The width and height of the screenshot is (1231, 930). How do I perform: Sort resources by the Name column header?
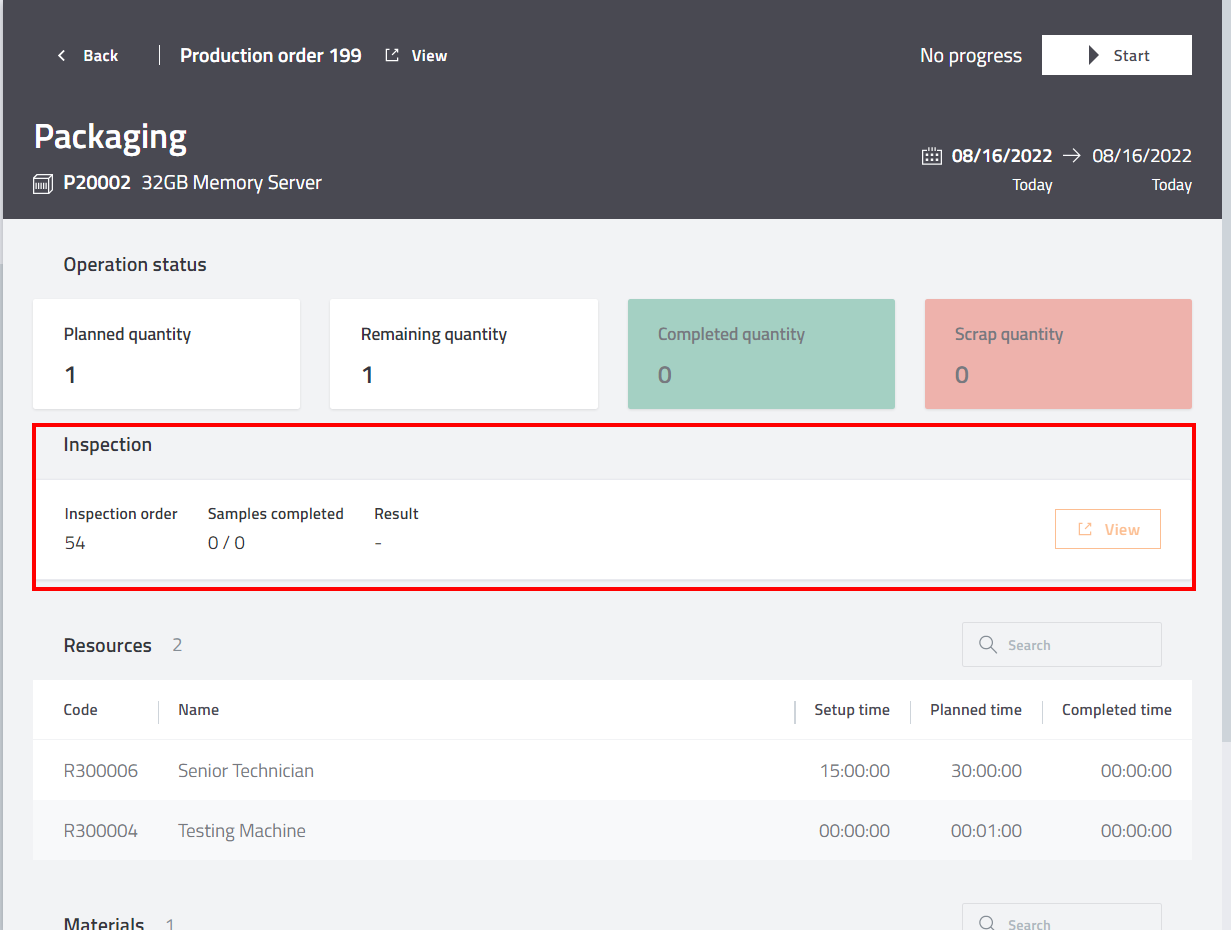(x=198, y=710)
